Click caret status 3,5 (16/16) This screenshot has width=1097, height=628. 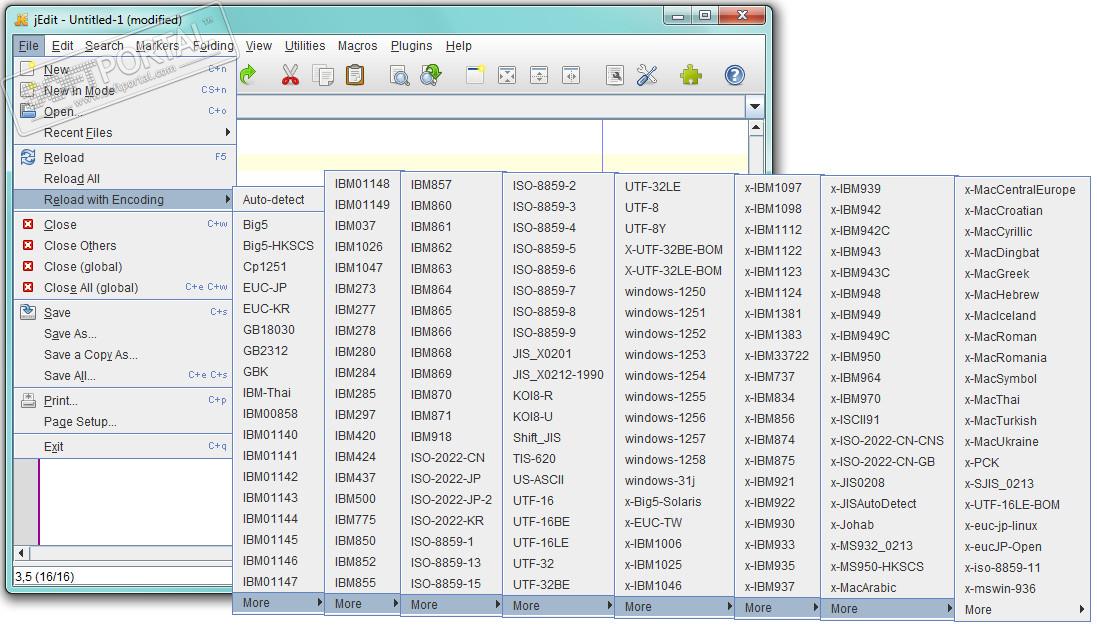pos(45,576)
